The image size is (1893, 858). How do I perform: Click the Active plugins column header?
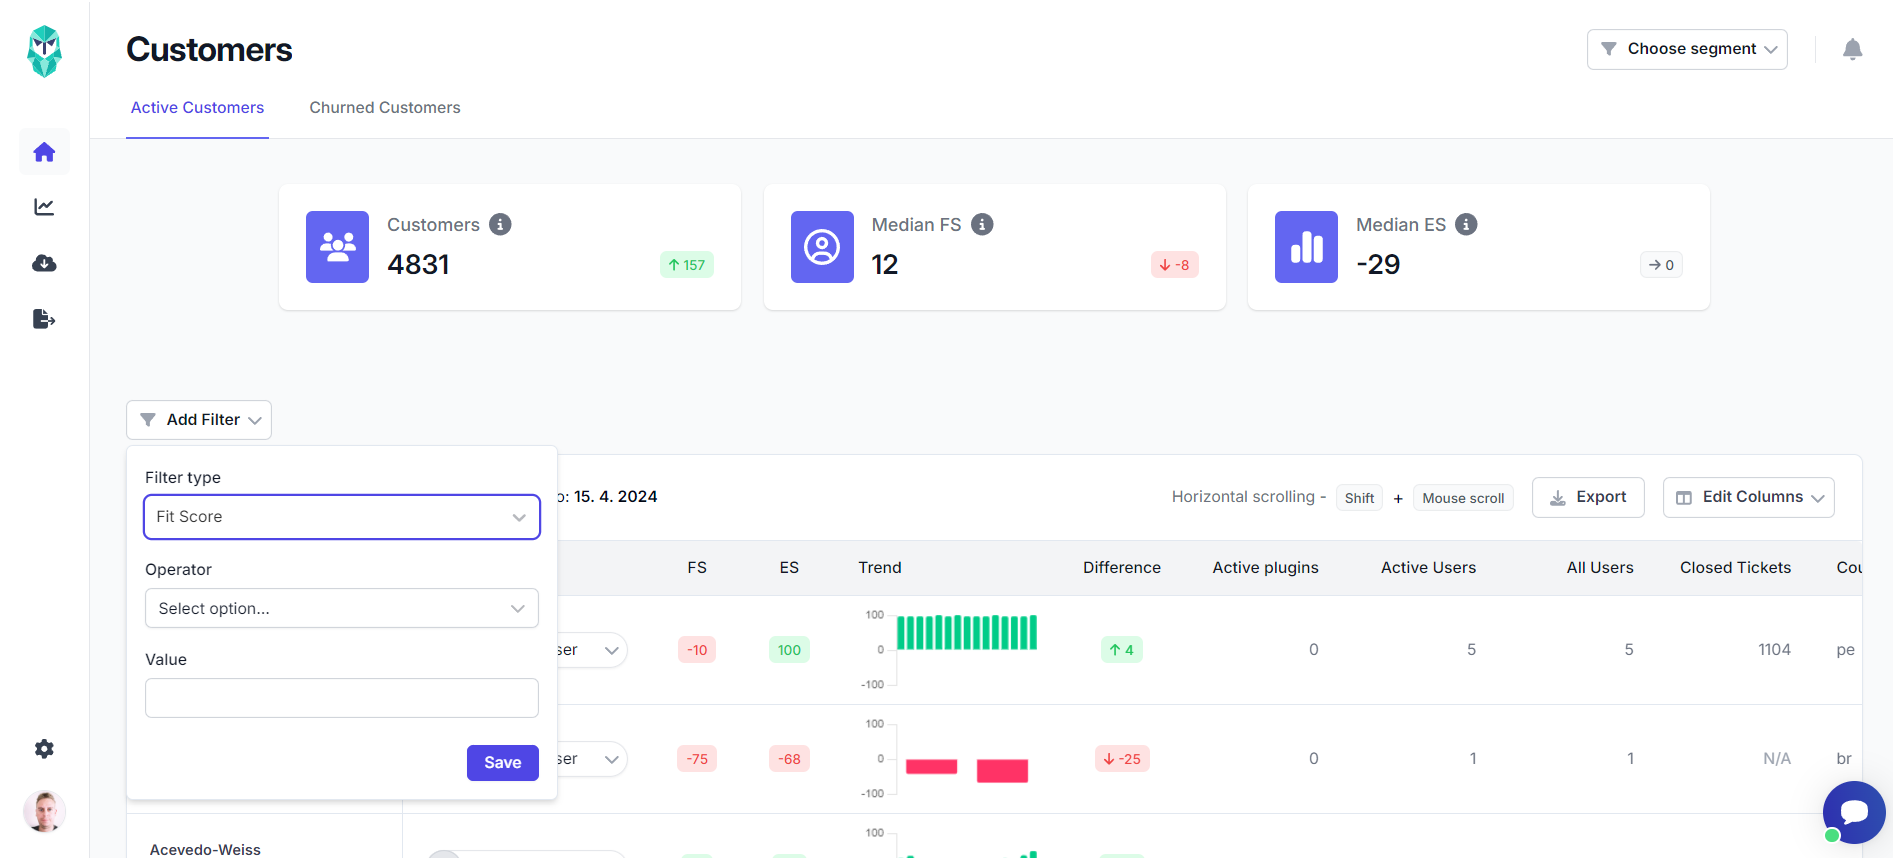[1265, 568]
